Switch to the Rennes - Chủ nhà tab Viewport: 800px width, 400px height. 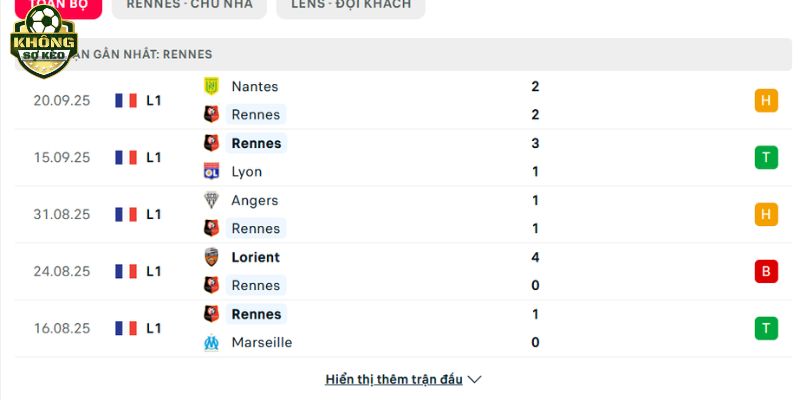[x=189, y=6]
